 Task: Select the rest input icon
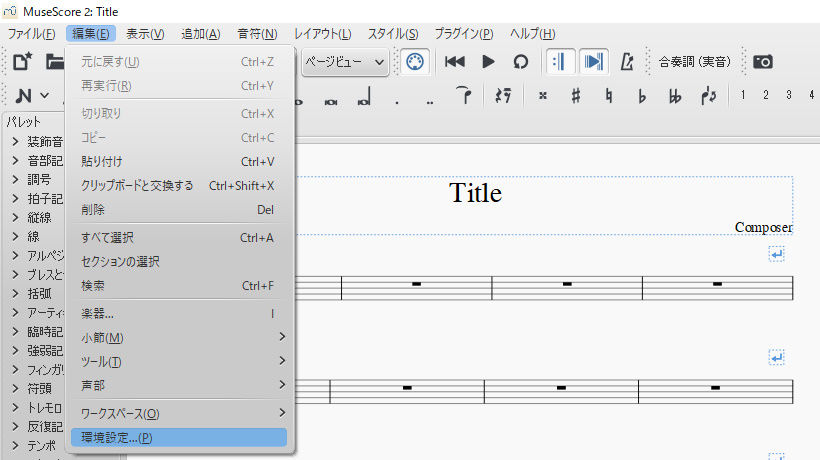[503, 95]
